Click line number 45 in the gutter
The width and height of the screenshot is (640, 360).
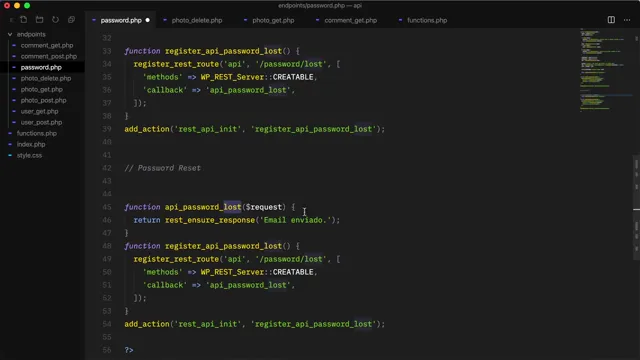107,207
